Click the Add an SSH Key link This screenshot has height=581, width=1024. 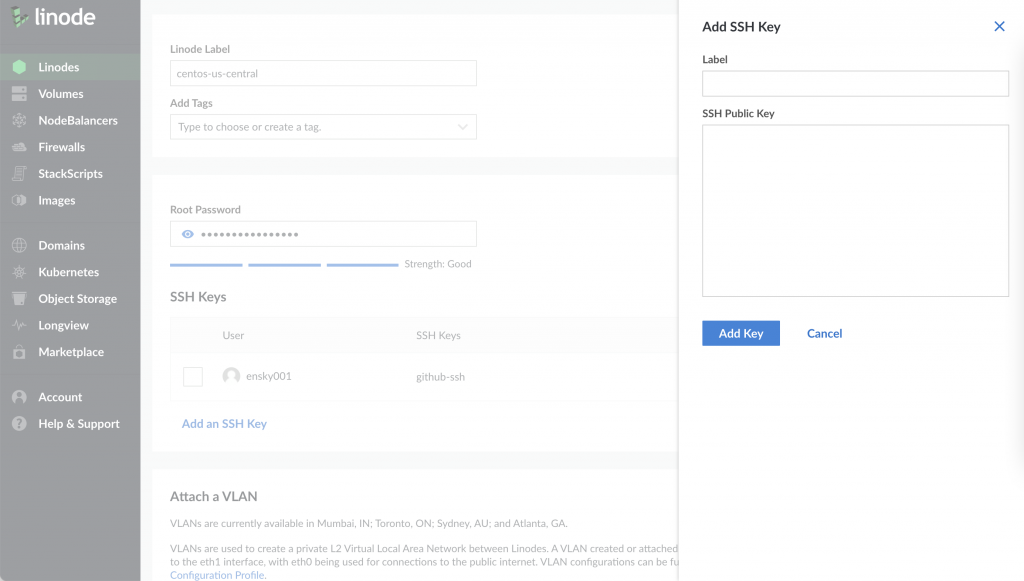pos(224,424)
